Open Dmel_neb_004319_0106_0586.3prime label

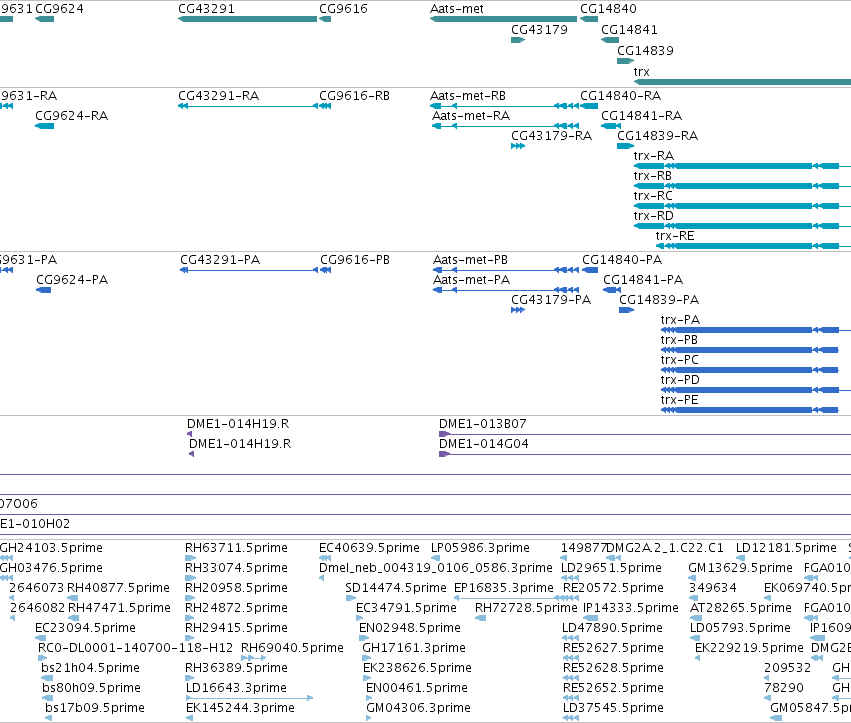coord(435,568)
